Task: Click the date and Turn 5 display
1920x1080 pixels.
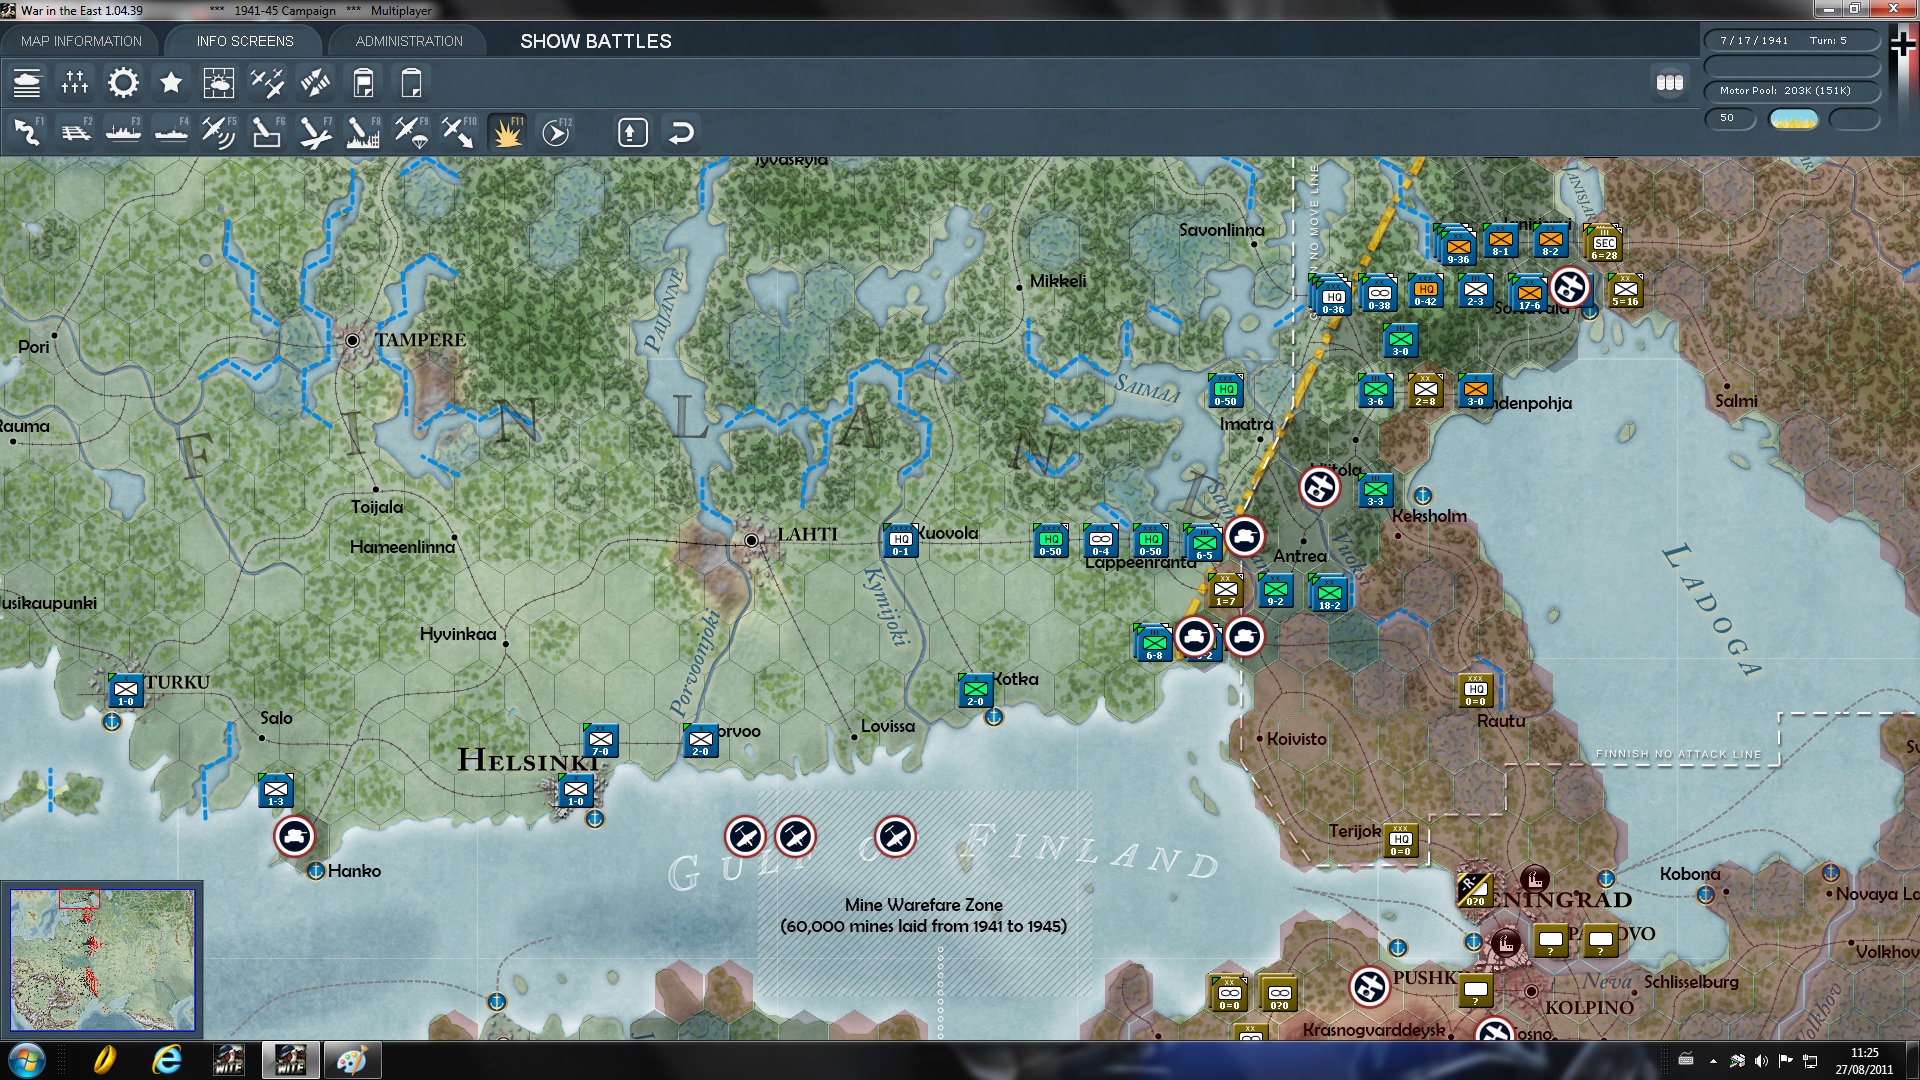Action: [1792, 41]
